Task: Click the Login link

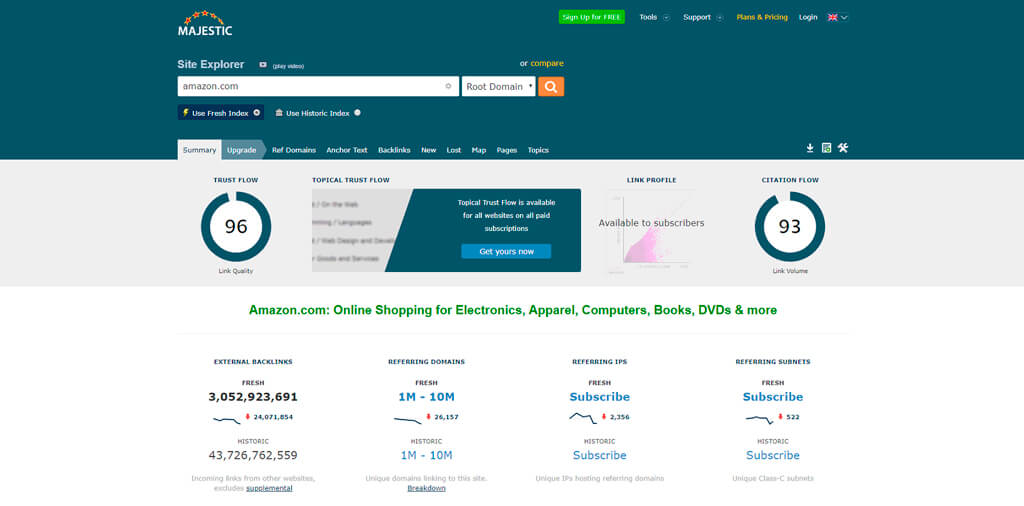Action: pyautogui.click(x=808, y=17)
